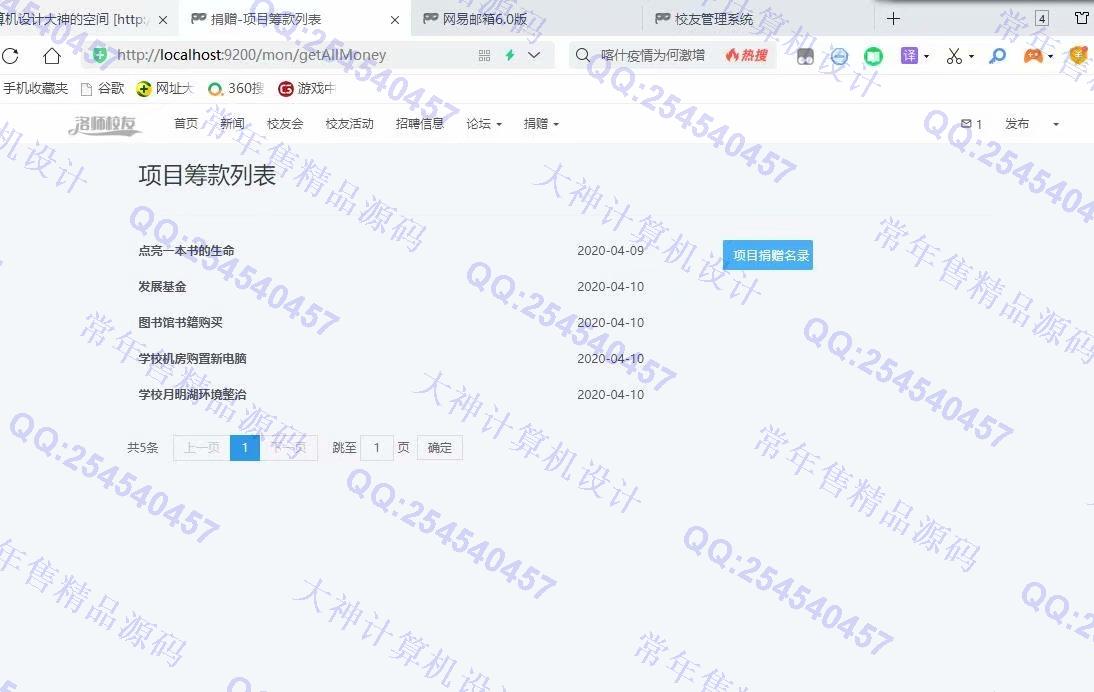Open the 手机收藏夹 bookmark
The width and height of the screenshot is (1094, 692).
point(35,89)
